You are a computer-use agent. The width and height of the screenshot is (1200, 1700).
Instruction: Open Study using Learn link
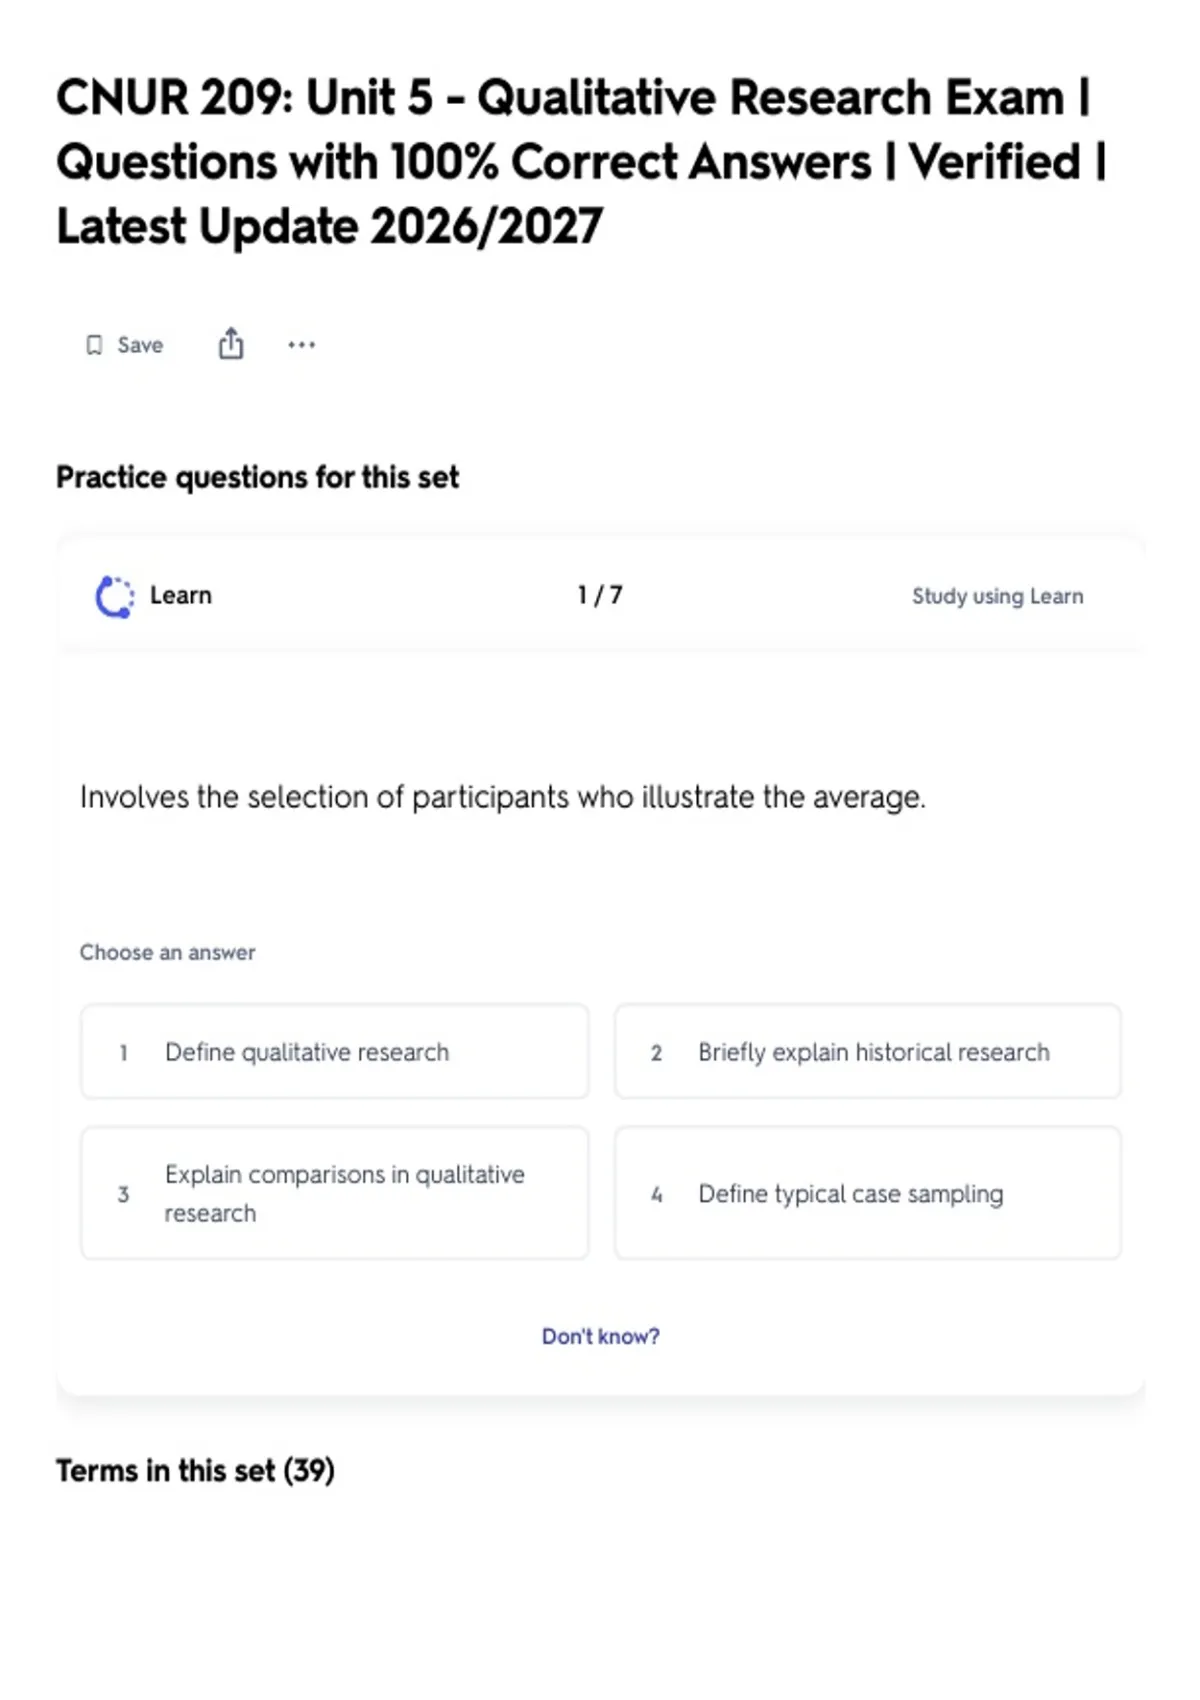click(x=997, y=596)
